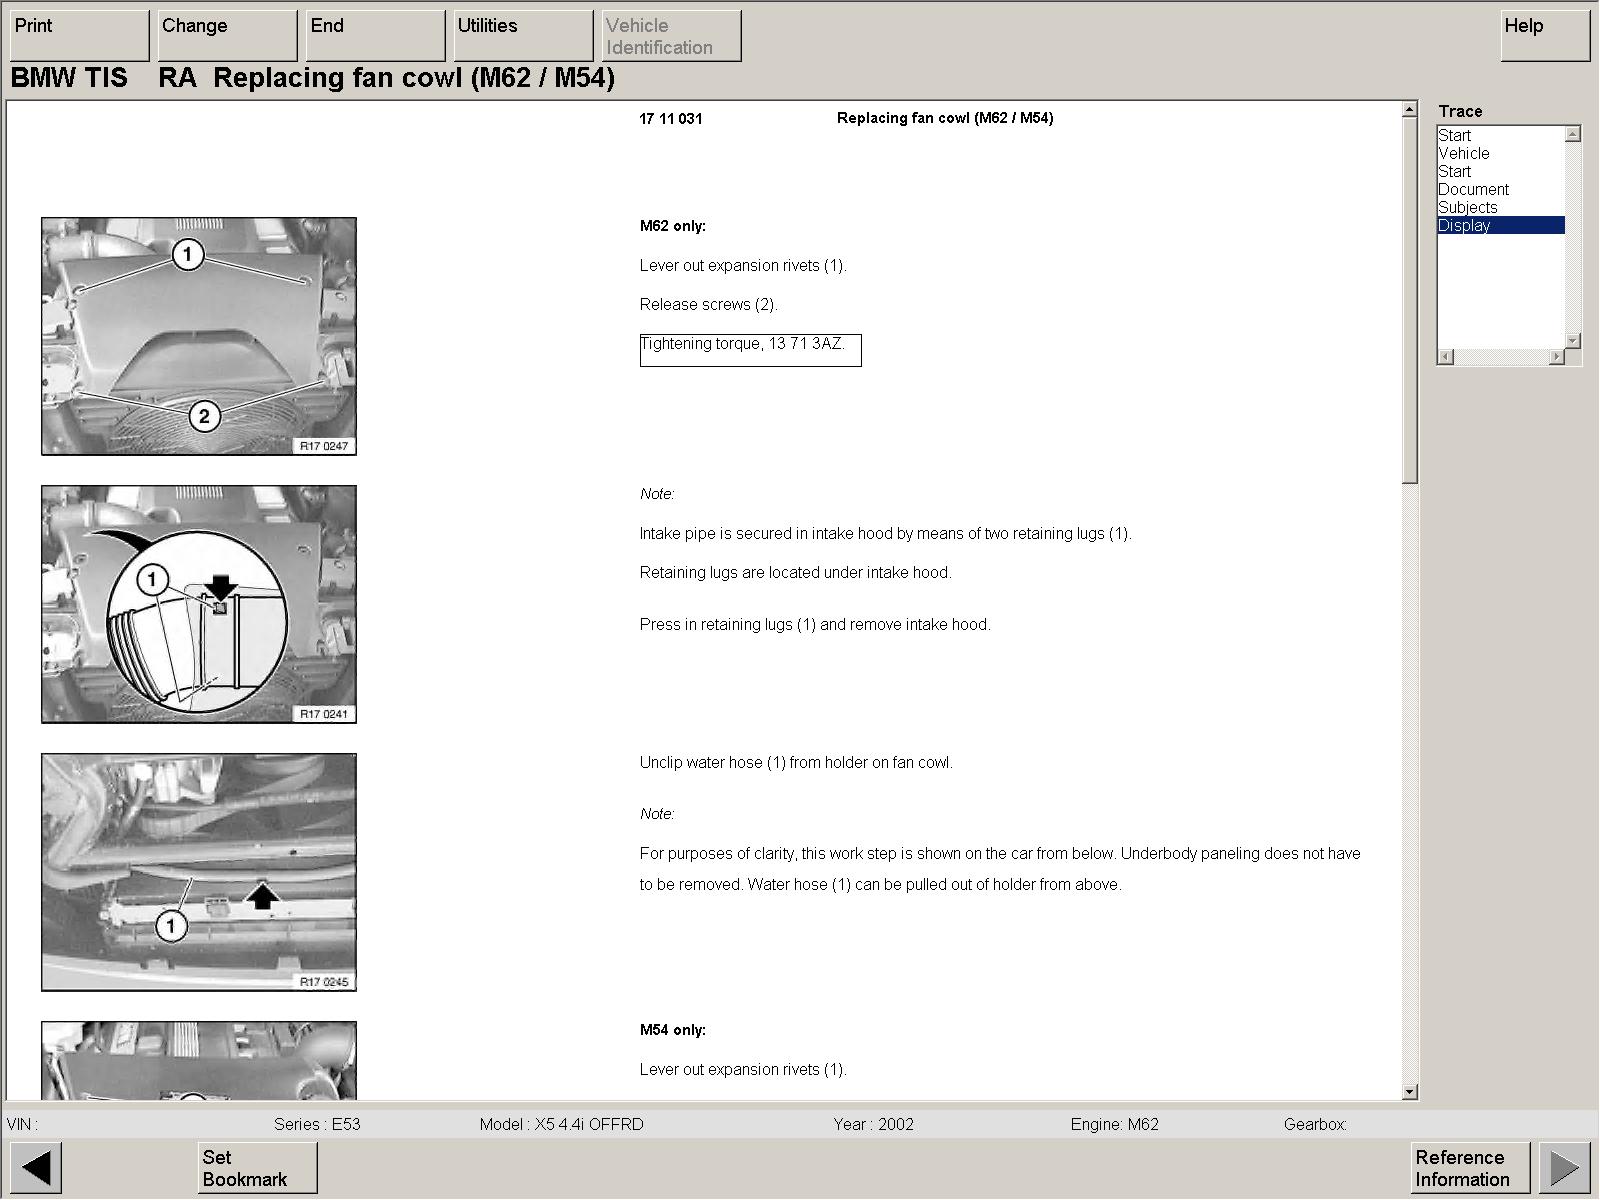The height and width of the screenshot is (1200, 1600).
Task: Open Reference Information
Action: 1470,1167
